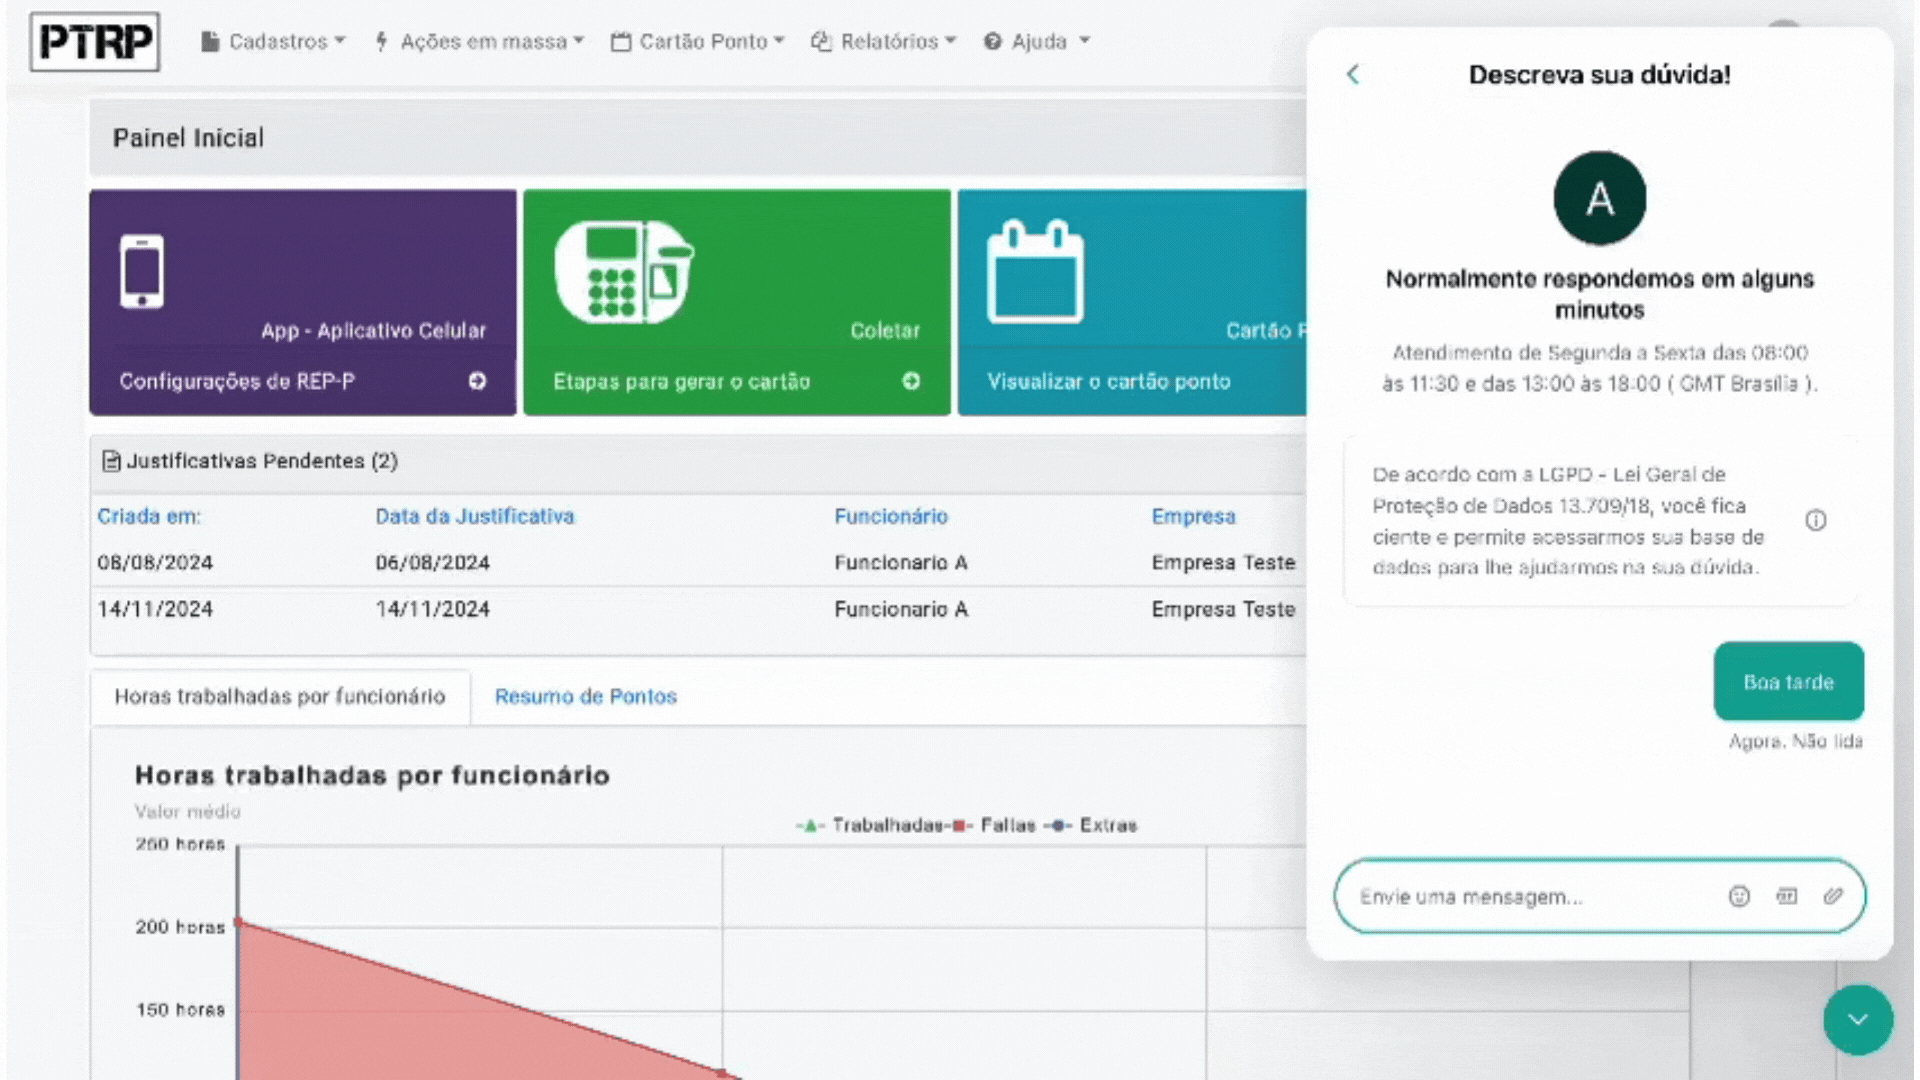Click the time clock device icon

click(624, 272)
